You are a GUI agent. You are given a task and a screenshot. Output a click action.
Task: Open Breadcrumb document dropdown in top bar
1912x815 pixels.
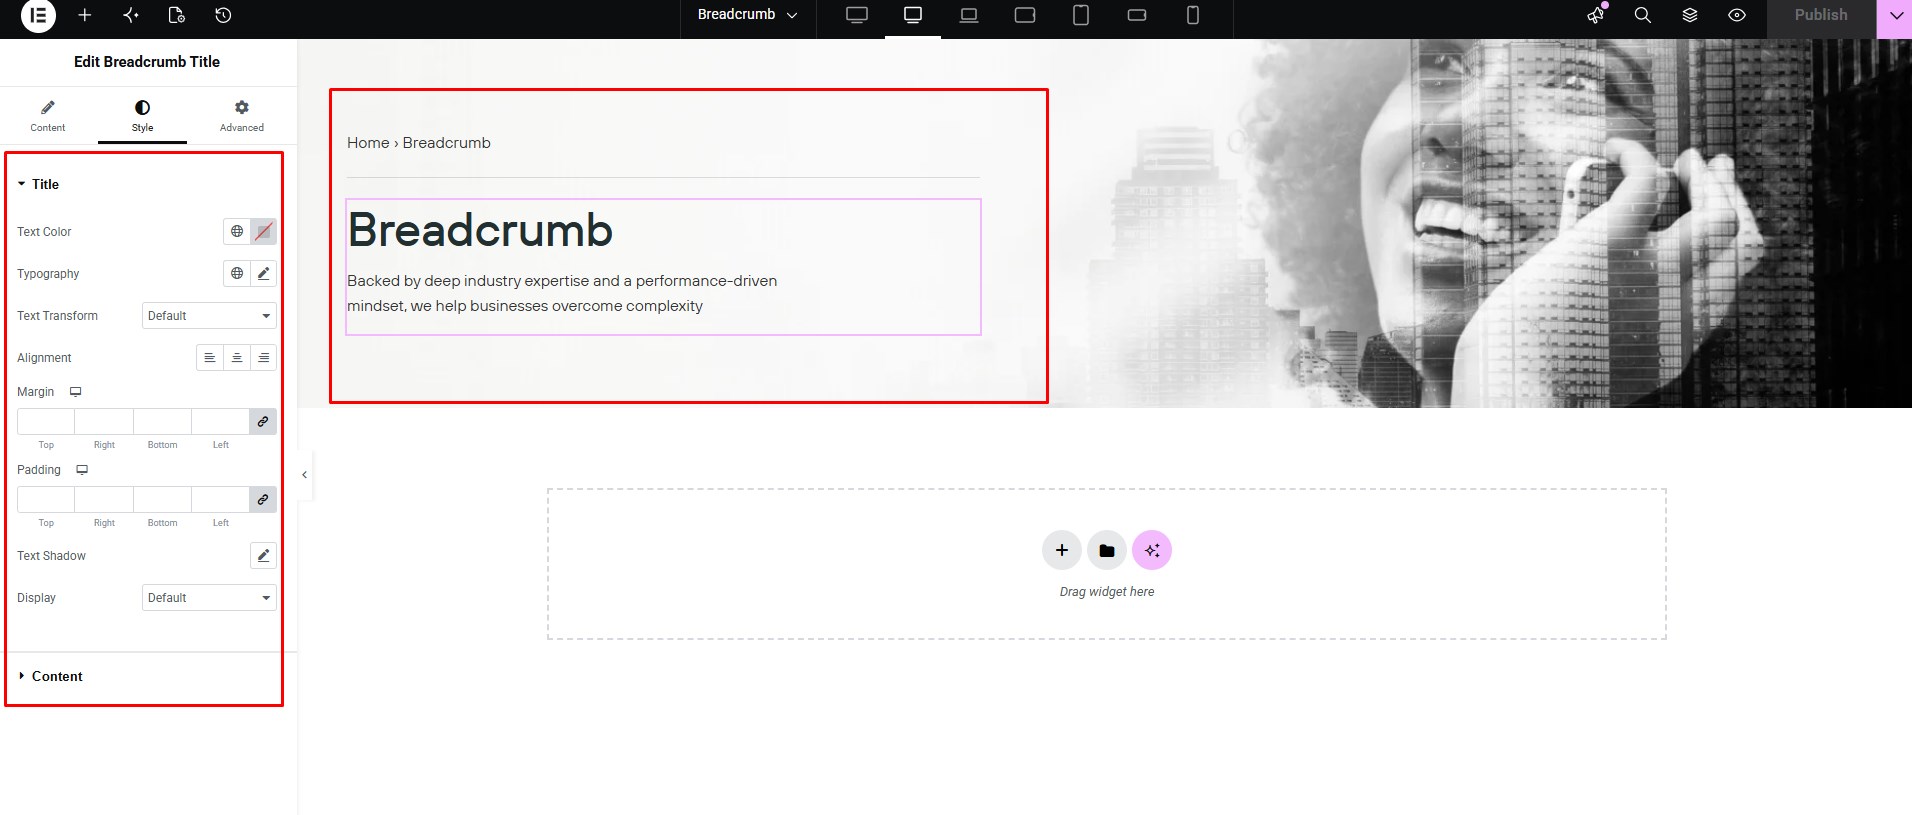(748, 15)
